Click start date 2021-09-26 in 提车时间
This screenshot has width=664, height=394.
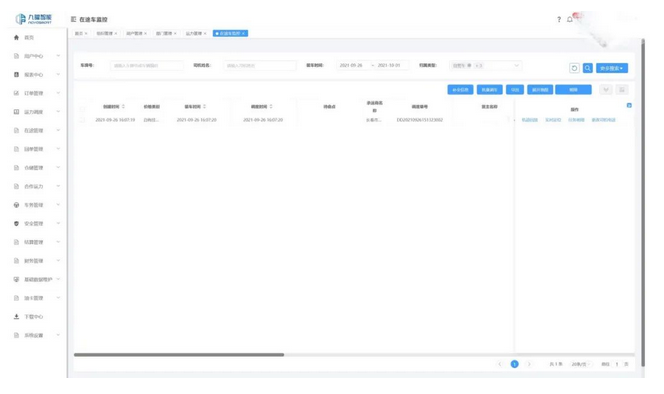click(351, 66)
